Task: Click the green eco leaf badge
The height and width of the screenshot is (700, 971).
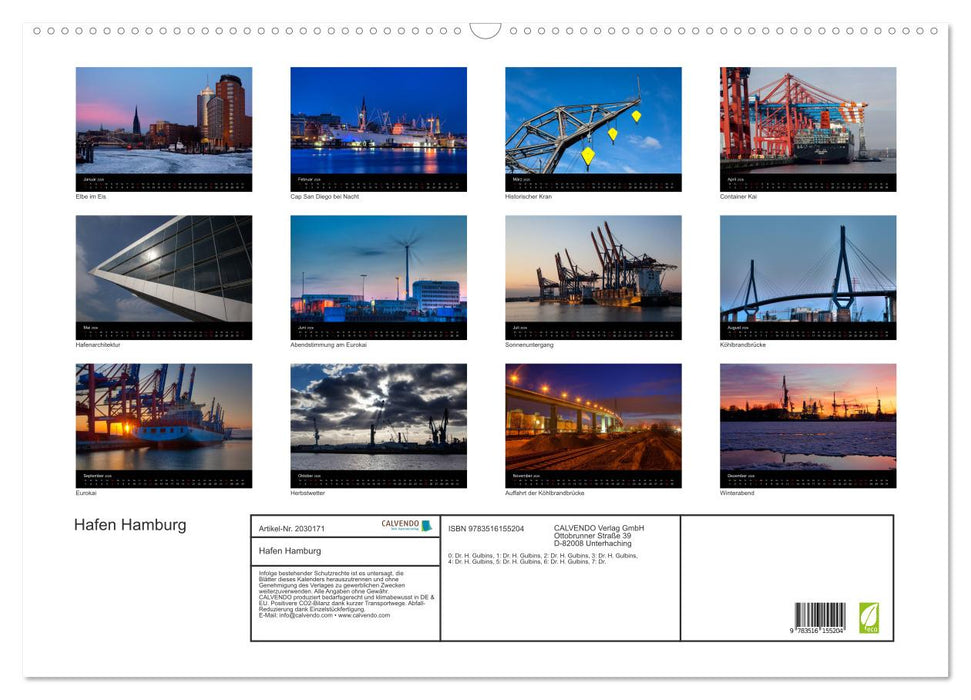Action: coord(869,620)
